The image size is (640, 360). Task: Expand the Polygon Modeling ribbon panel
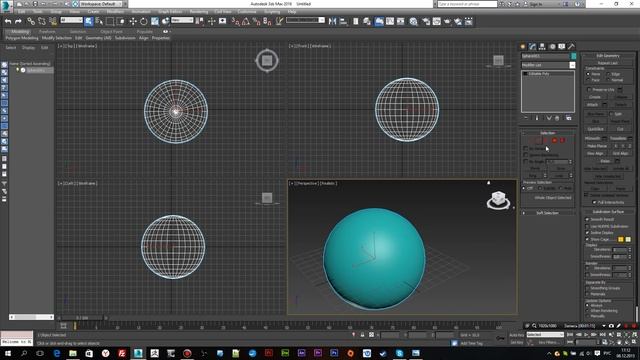click(x=22, y=38)
